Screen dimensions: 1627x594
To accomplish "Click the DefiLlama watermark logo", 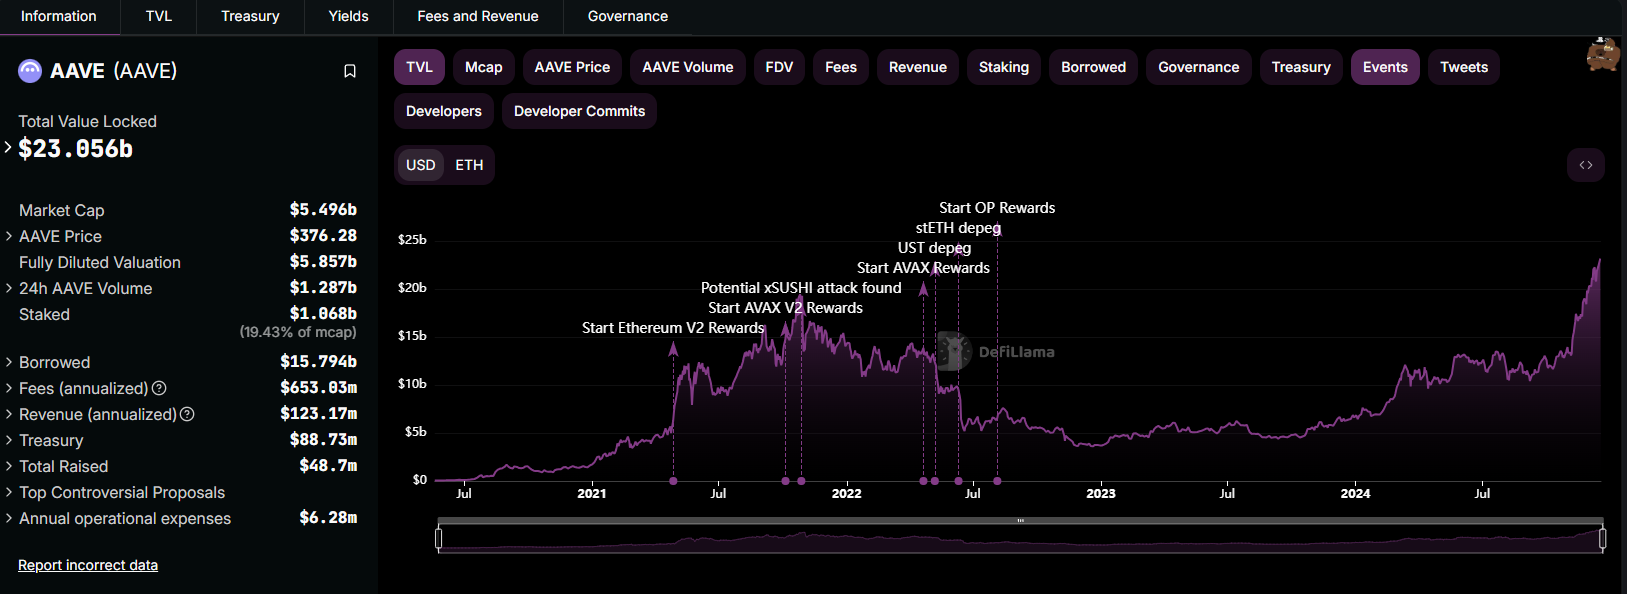I will click(x=954, y=352).
